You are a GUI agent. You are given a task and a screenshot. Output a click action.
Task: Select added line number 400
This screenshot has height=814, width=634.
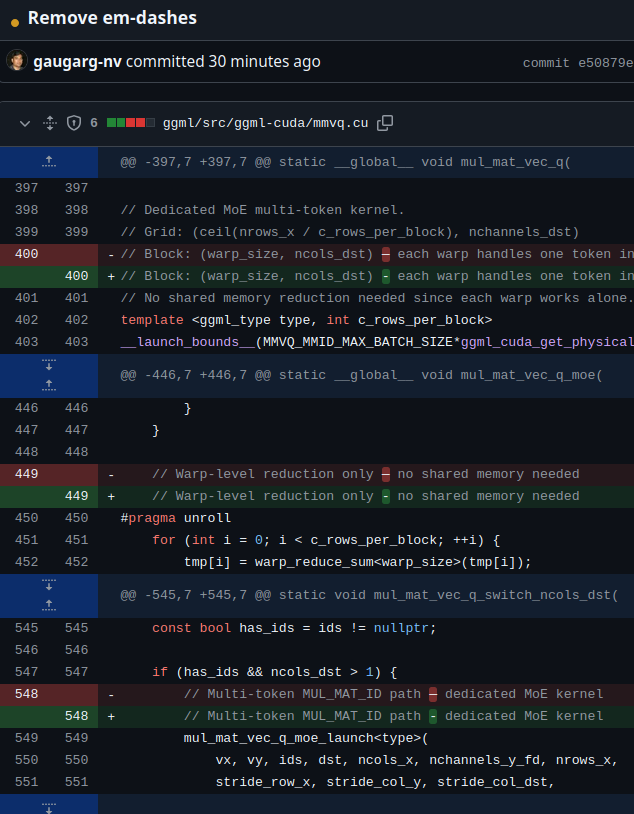click(x=76, y=276)
